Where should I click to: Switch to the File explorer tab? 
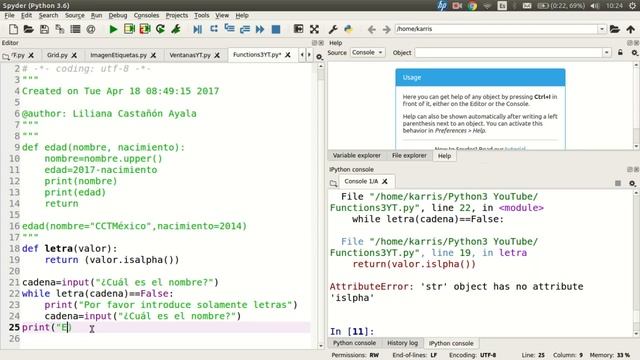pyautogui.click(x=409, y=156)
